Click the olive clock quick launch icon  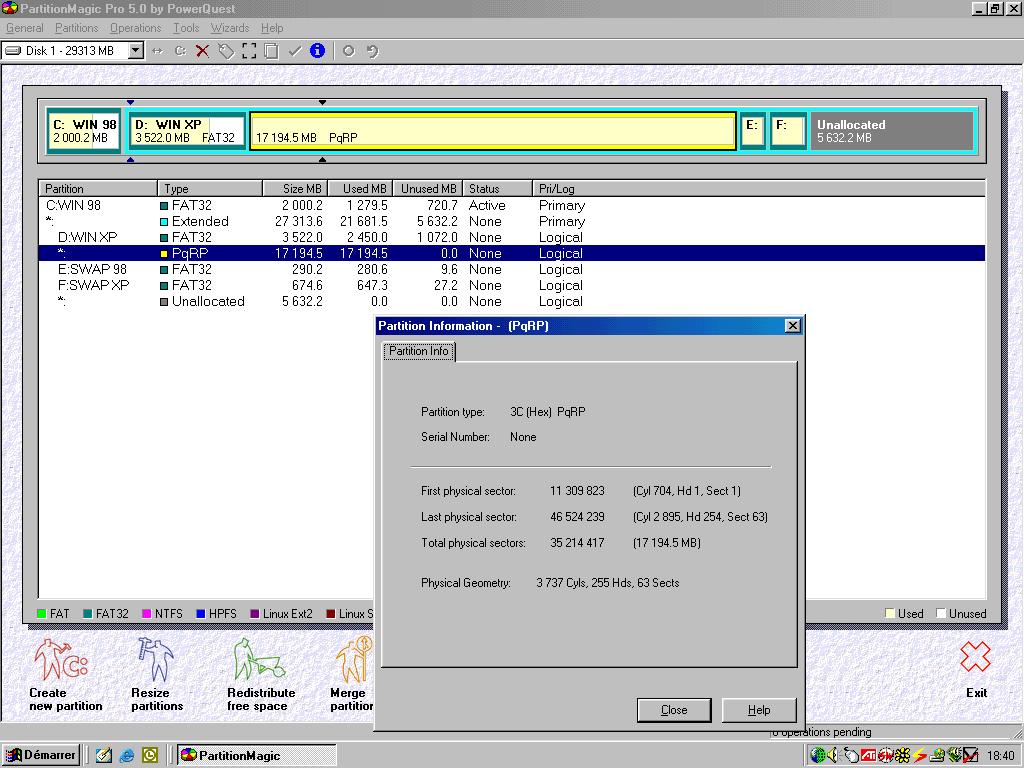(x=150, y=756)
